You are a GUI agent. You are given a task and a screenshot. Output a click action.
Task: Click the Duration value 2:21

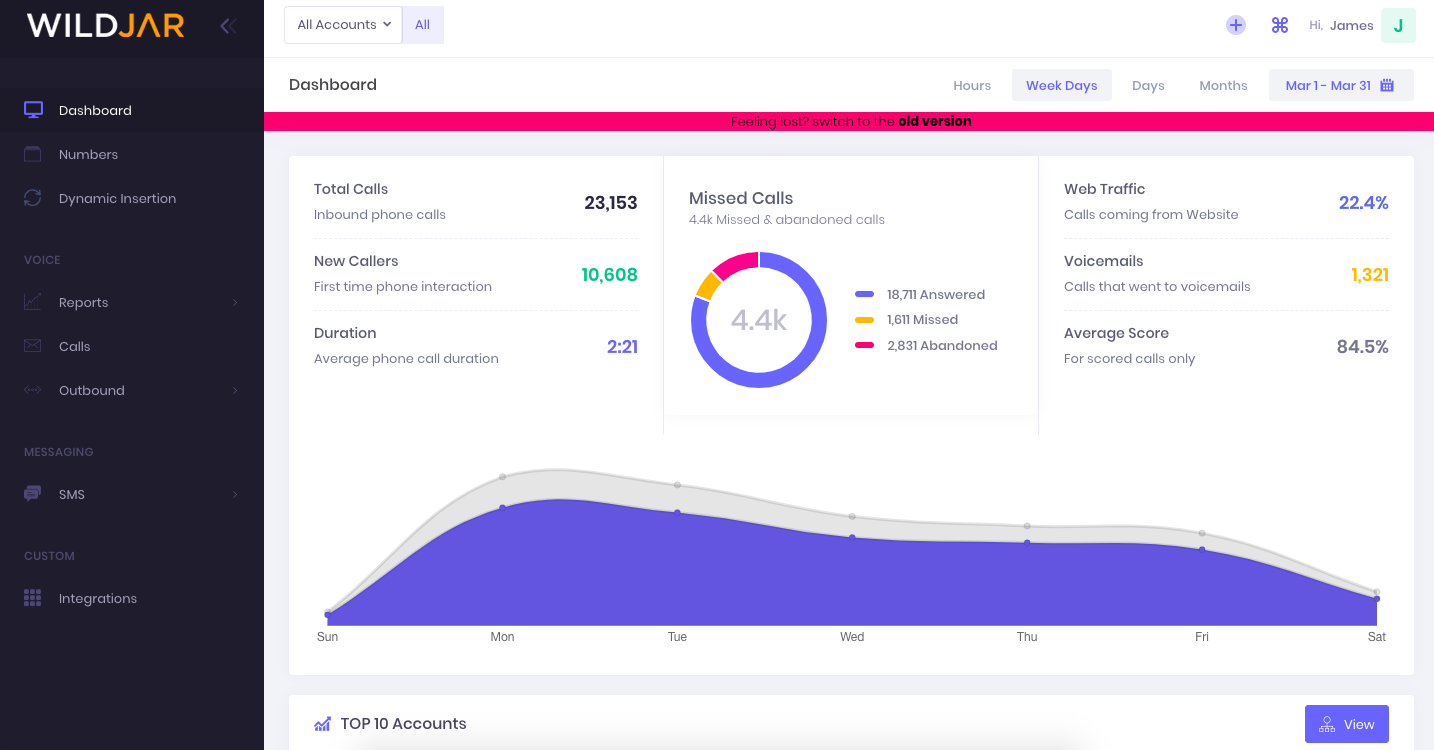(x=622, y=347)
